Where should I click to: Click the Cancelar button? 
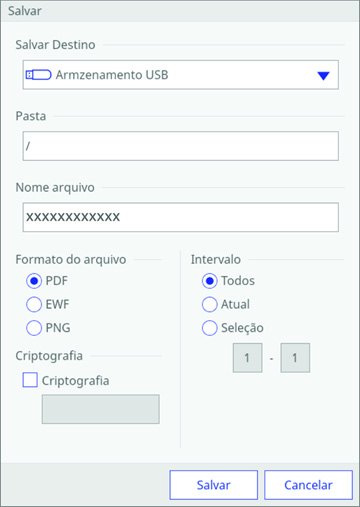pos(308,485)
